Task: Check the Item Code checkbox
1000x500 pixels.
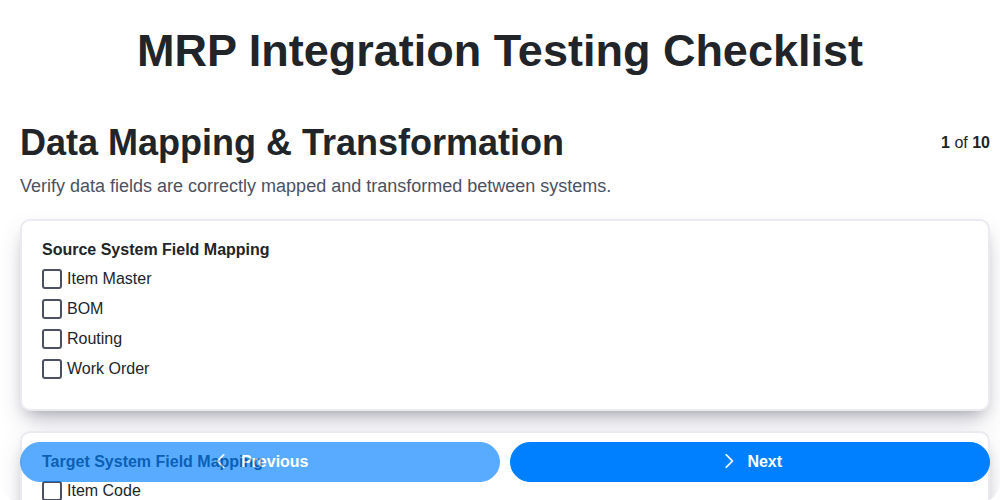Action: tap(52, 491)
